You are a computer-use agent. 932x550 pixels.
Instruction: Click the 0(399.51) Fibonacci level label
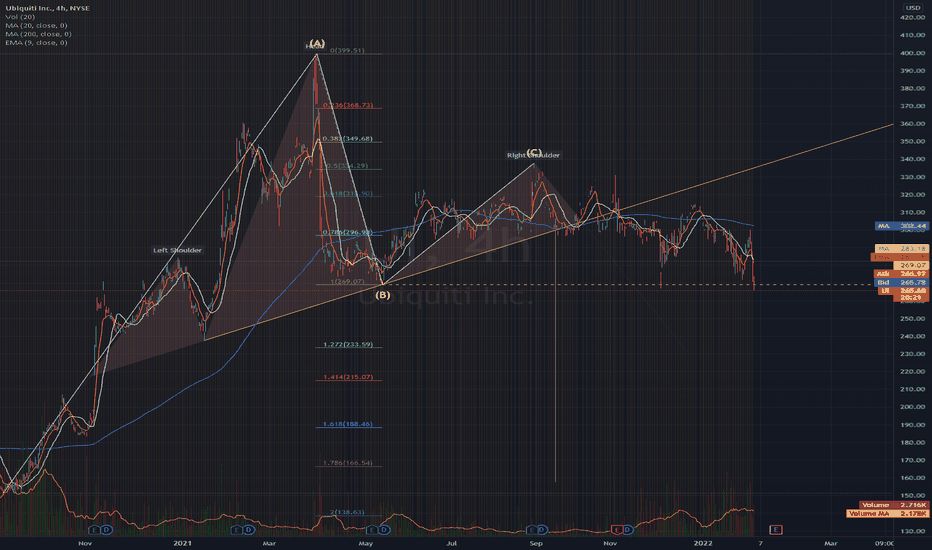347,51
